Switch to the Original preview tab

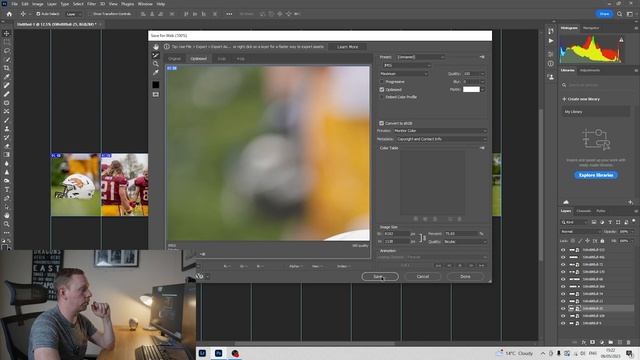(x=174, y=59)
